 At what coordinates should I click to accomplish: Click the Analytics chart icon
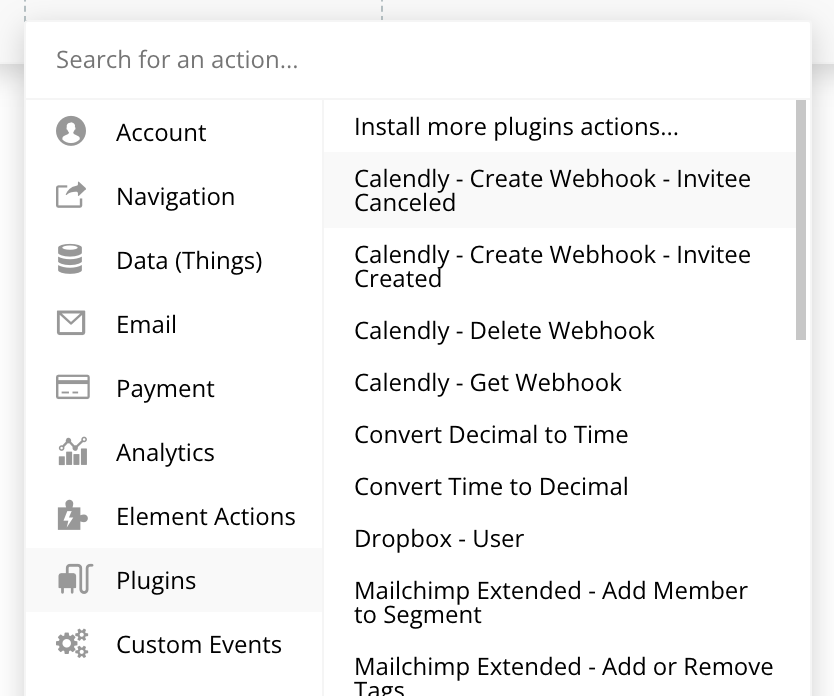pos(72,451)
